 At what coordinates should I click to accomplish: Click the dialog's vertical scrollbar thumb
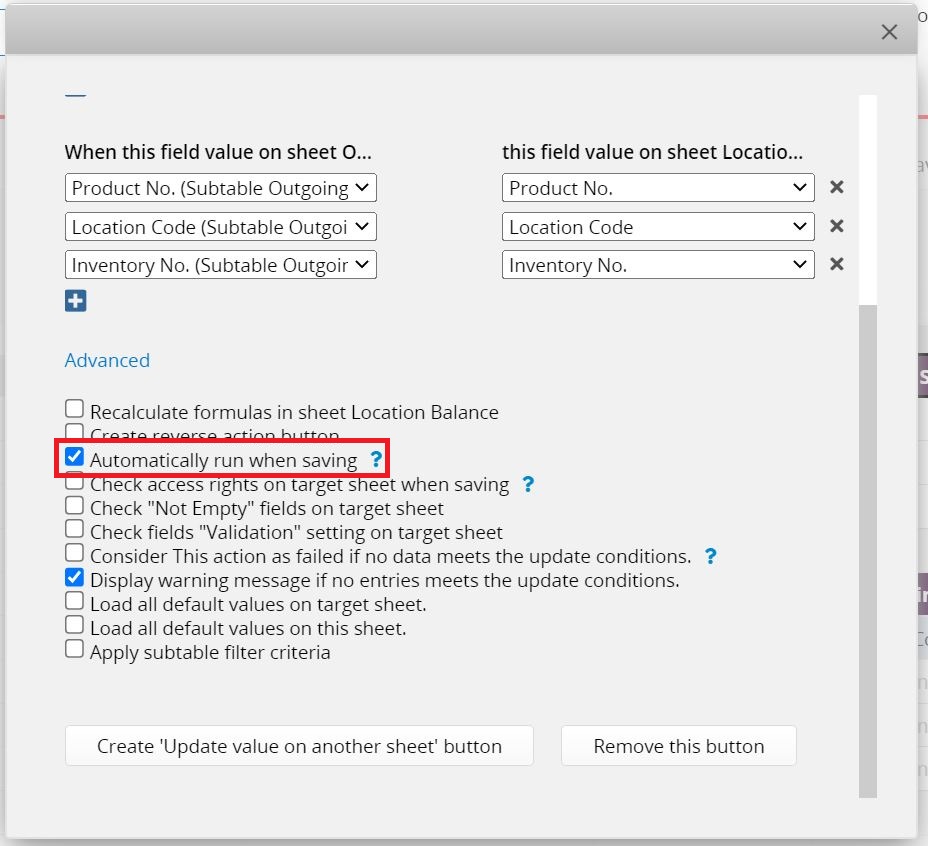(x=868, y=551)
